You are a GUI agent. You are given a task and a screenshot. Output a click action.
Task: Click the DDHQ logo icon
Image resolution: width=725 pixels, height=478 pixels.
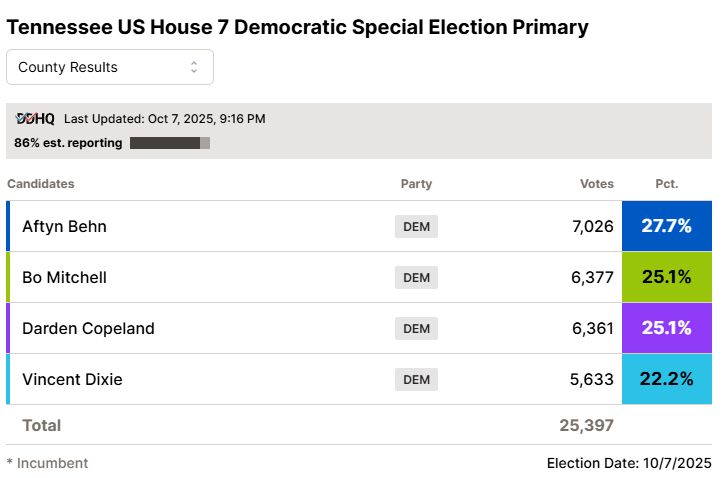tap(35, 119)
